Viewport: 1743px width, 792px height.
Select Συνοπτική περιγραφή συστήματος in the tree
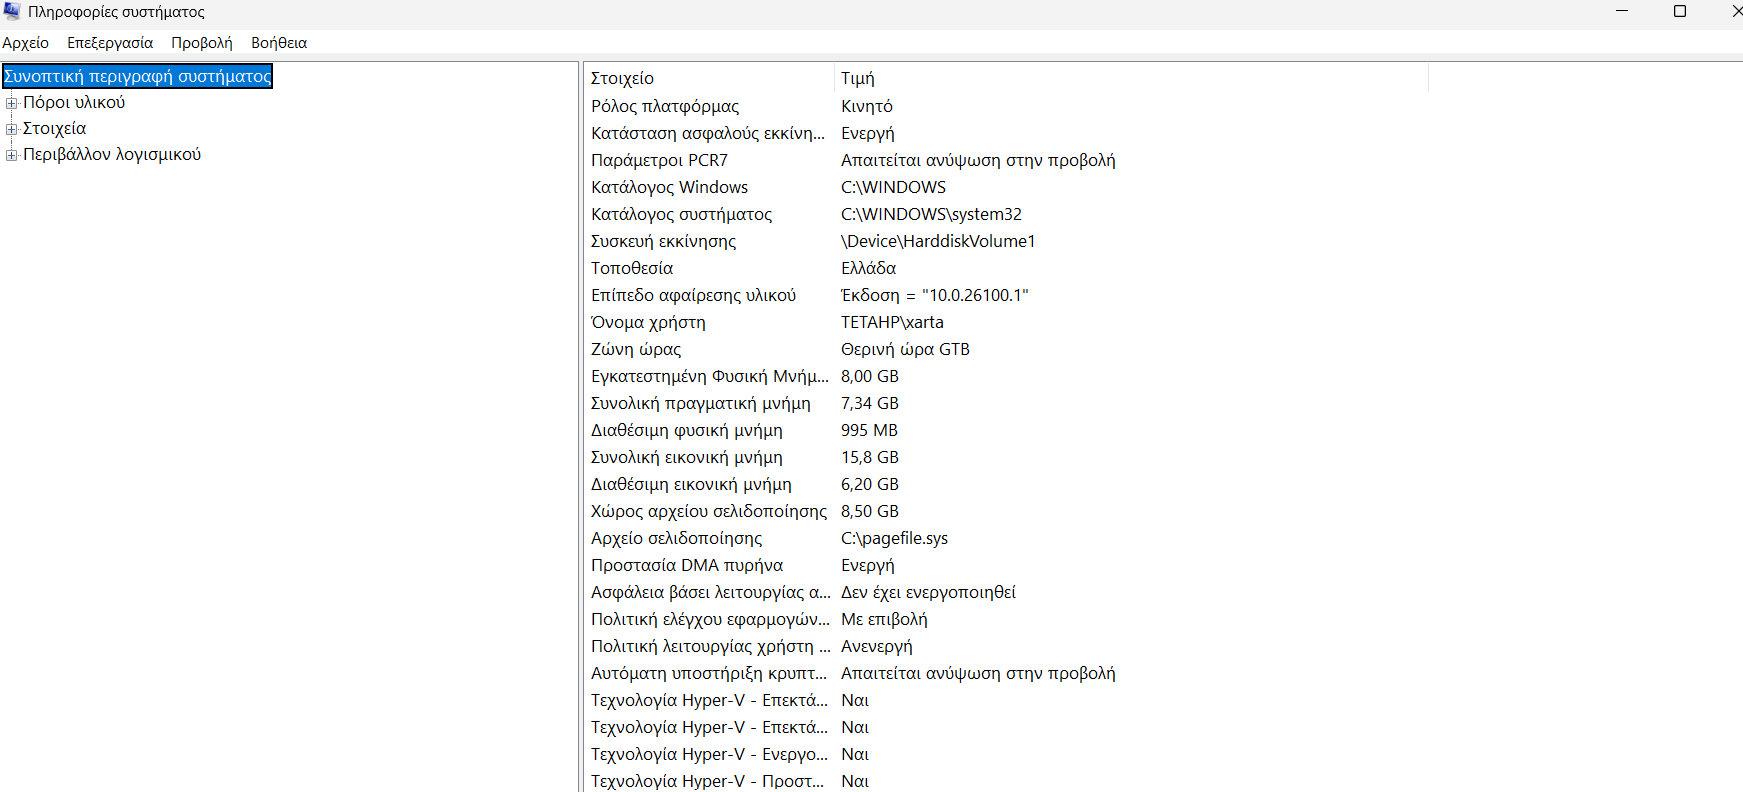(138, 76)
